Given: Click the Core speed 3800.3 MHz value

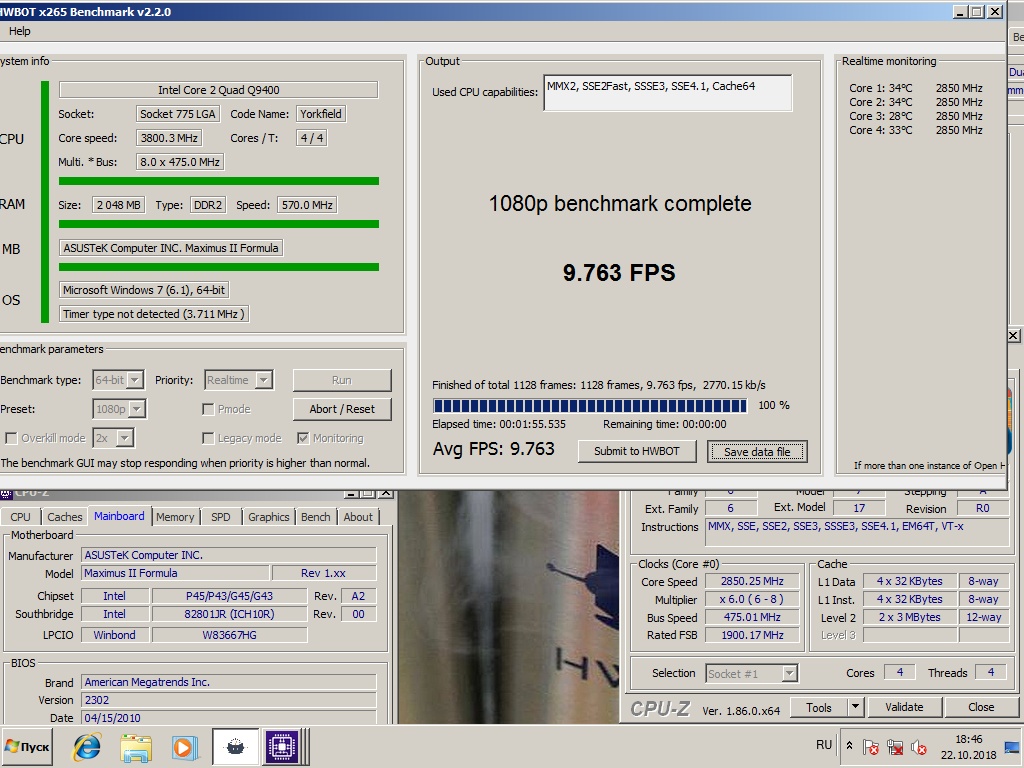Looking at the screenshot, I should [x=169, y=138].
